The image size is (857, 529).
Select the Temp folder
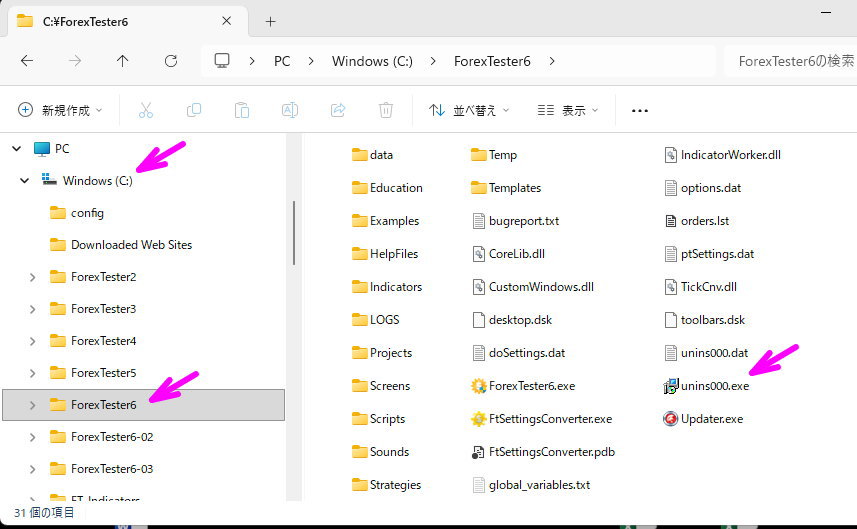pos(494,155)
